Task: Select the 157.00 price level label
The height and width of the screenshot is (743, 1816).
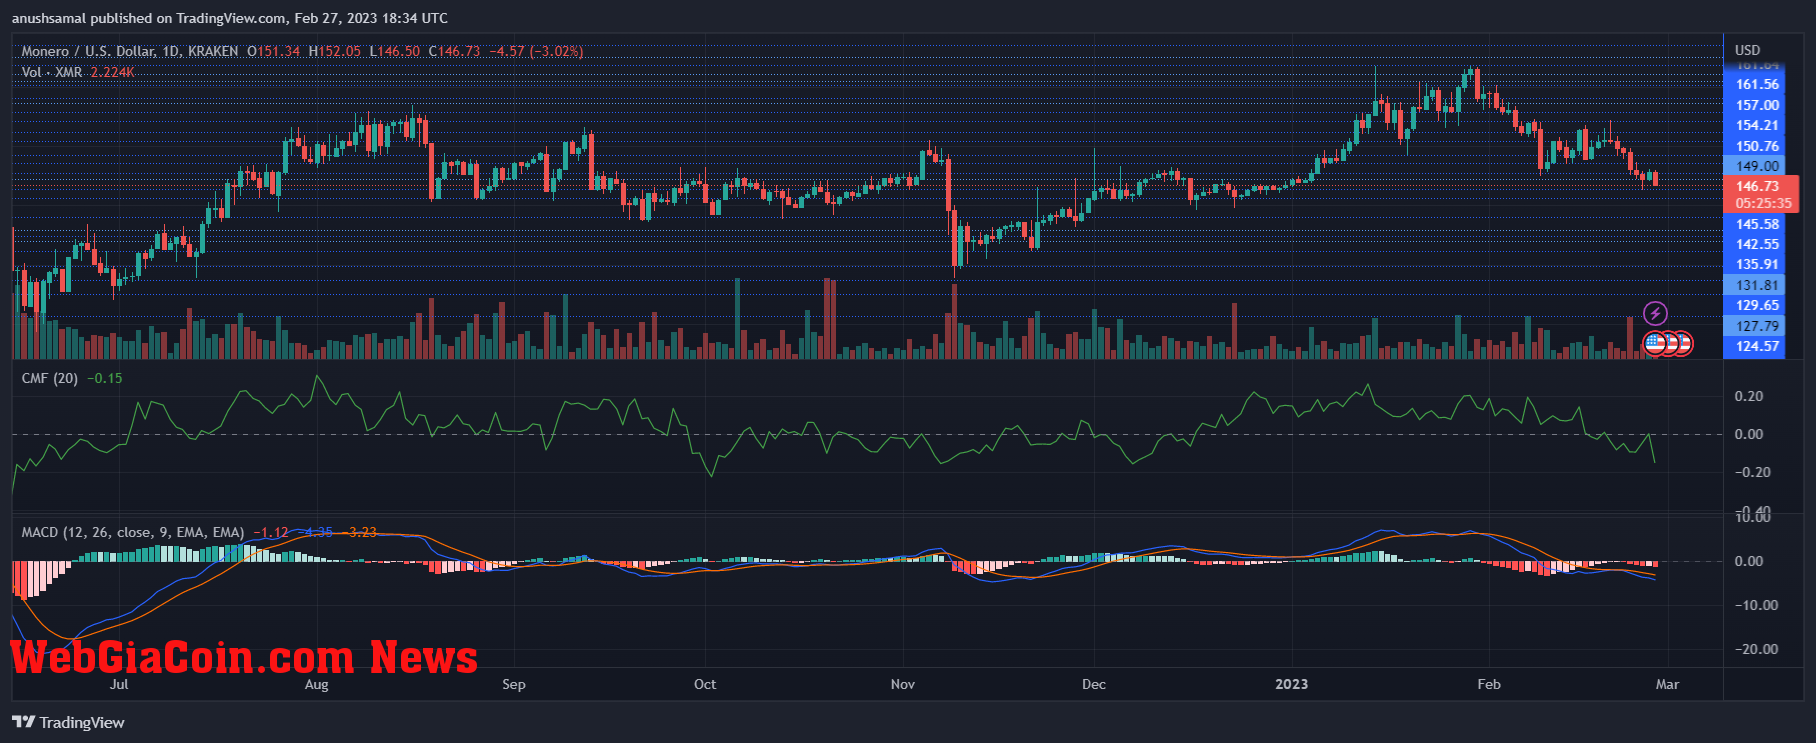Action: pyautogui.click(x=1757, y=105)
